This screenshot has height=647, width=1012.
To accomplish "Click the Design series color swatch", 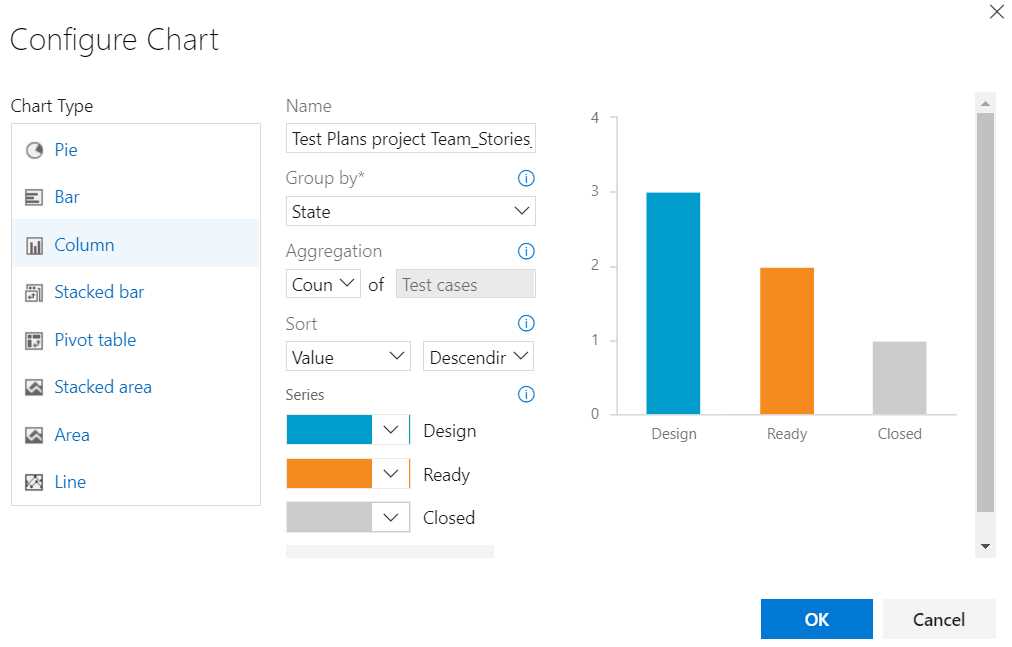I will point(330,429).
